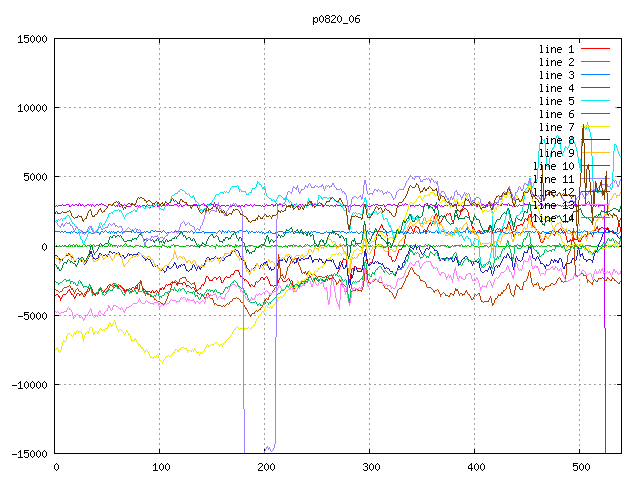This screenshot has width=640, height=480.
Task: Click the 500 x-axis tick label
Action: (579, 467)
